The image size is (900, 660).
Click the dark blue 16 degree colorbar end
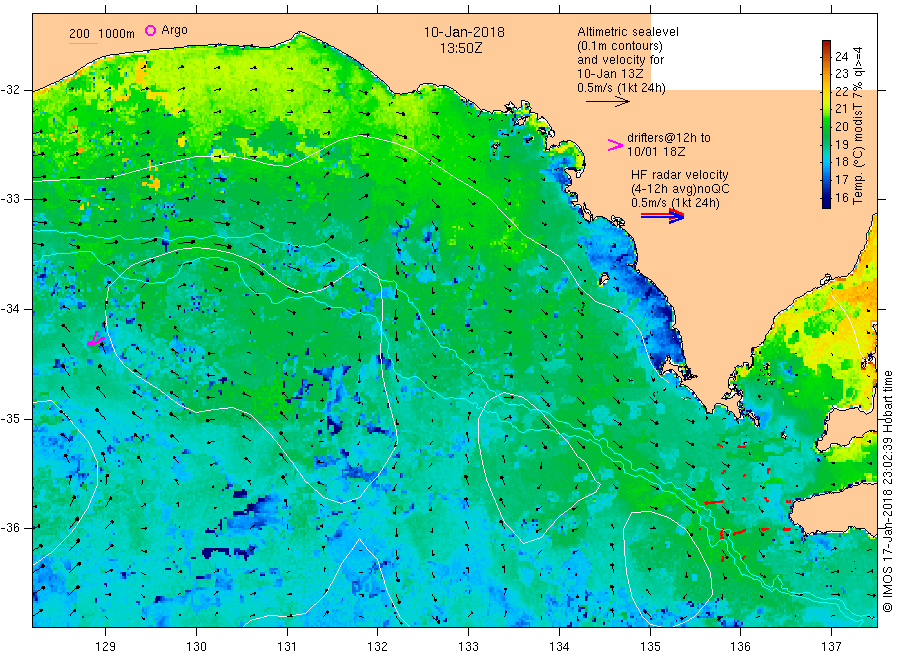[x=827, y=201]
